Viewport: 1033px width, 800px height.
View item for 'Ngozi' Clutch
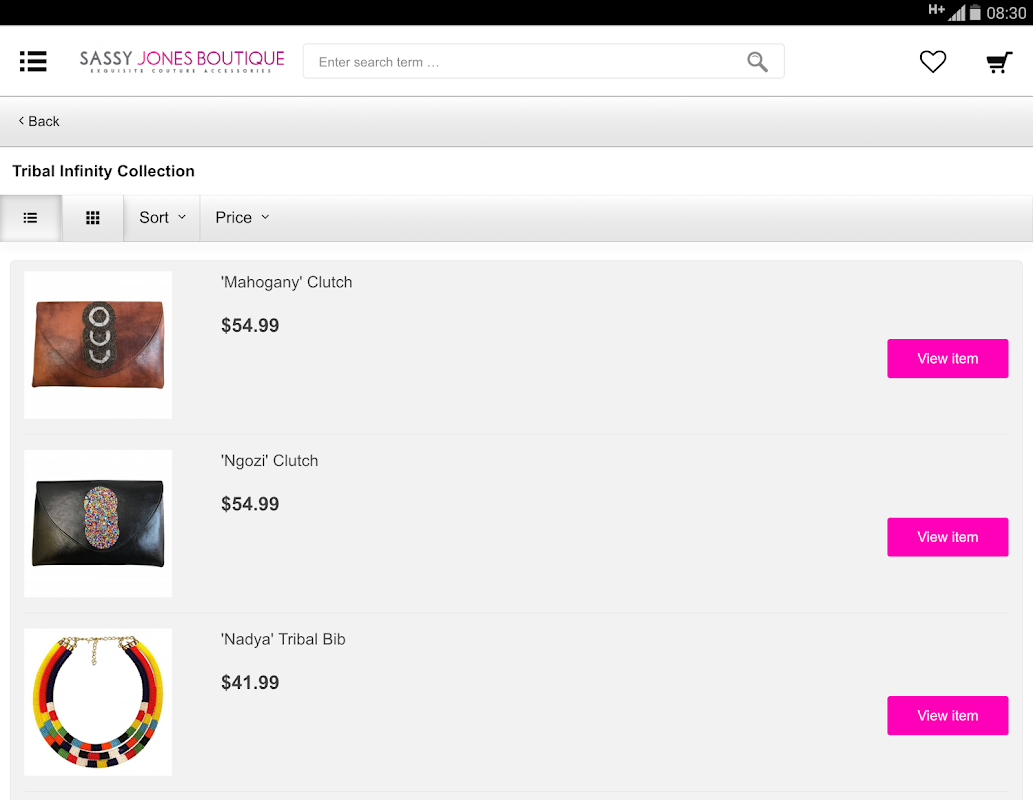click(x=947, y=537)
